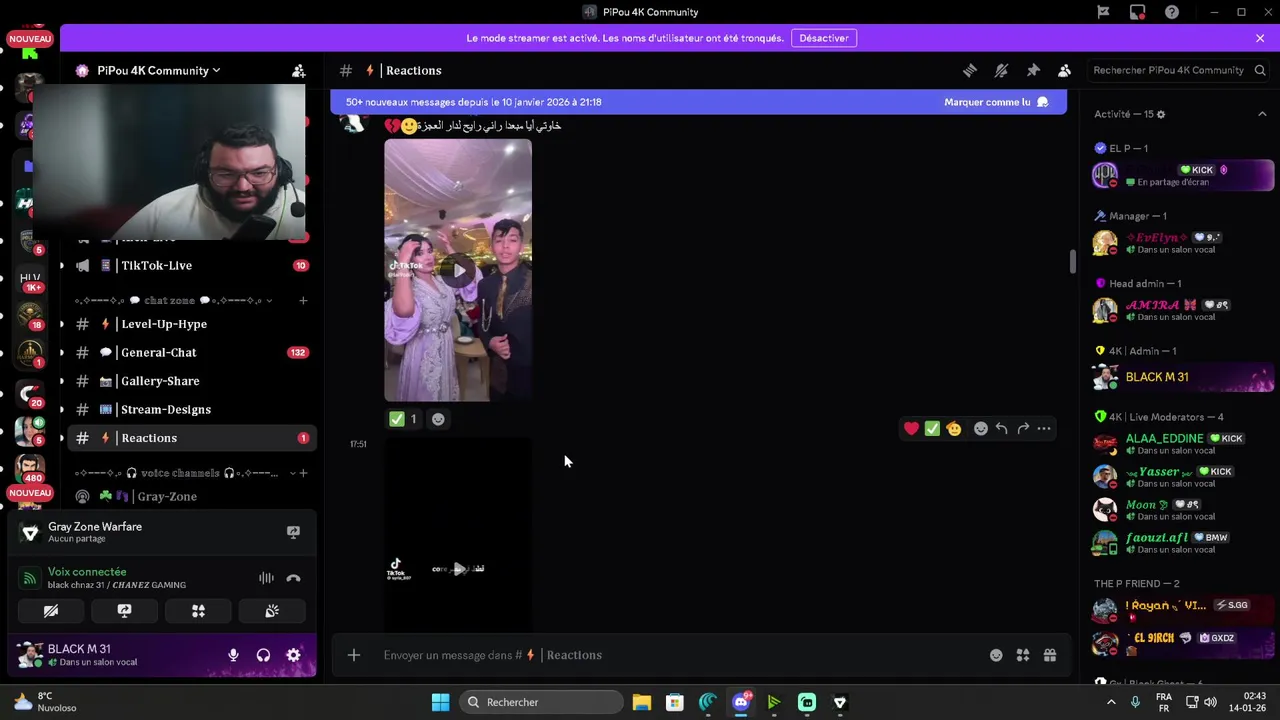Open the Stream-Designs channel

coord(165,409)
